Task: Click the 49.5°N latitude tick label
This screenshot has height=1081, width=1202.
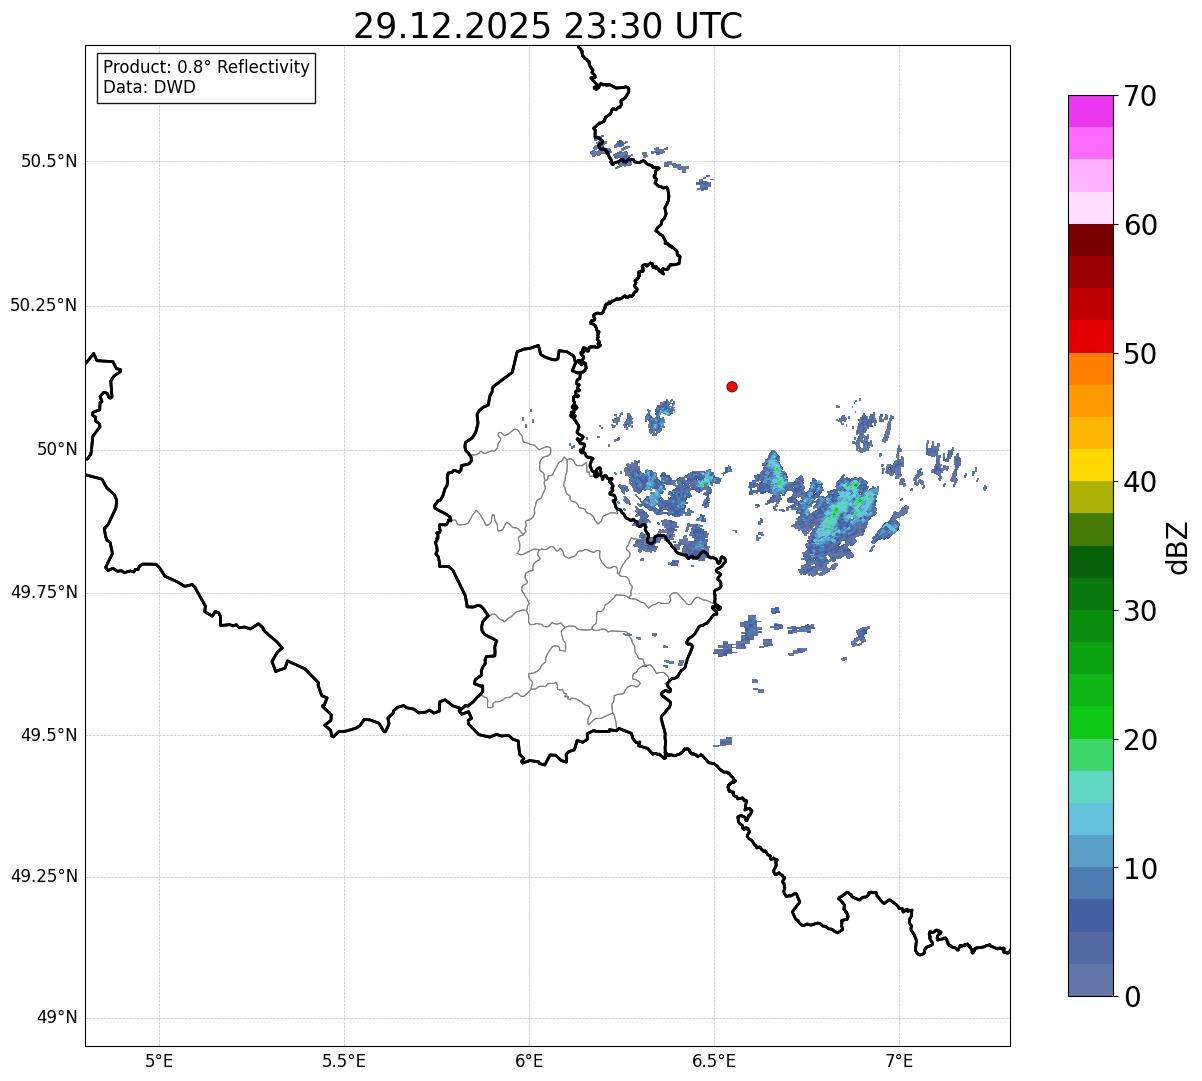Action: pos(49,735)
